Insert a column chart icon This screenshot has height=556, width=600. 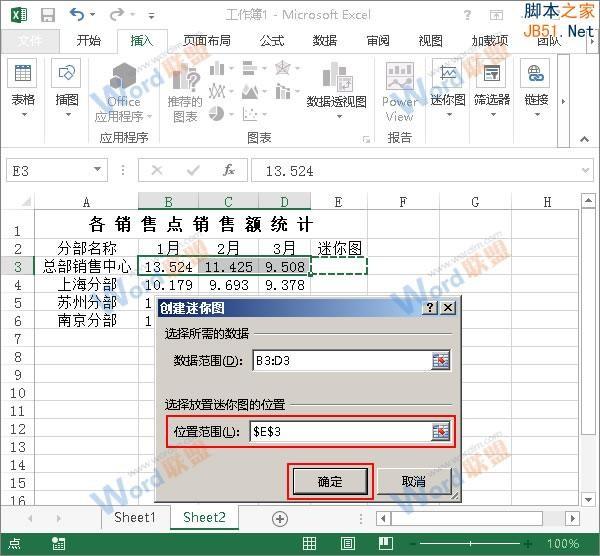[x=217, y=68]
